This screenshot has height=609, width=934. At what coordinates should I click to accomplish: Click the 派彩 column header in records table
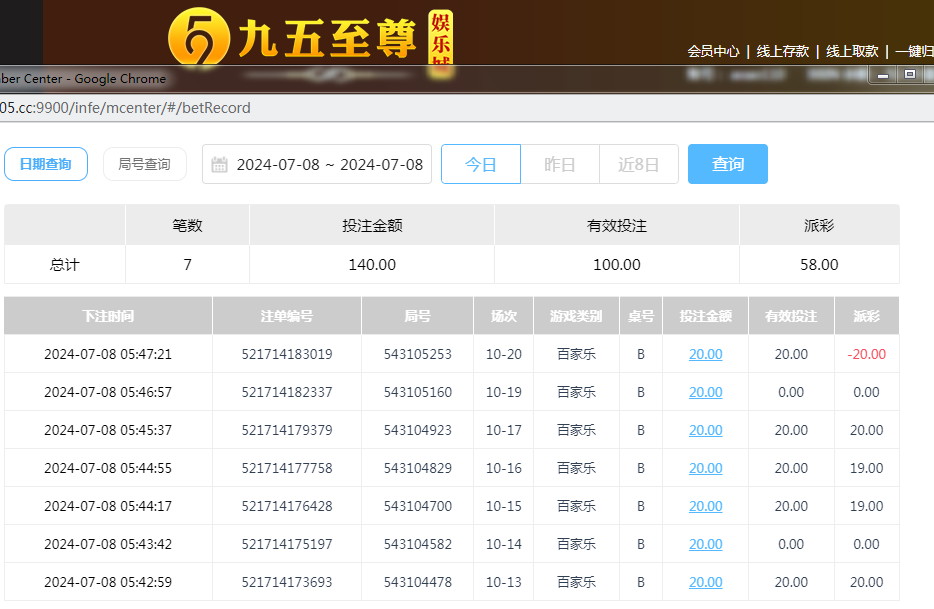tap(866, 316)
